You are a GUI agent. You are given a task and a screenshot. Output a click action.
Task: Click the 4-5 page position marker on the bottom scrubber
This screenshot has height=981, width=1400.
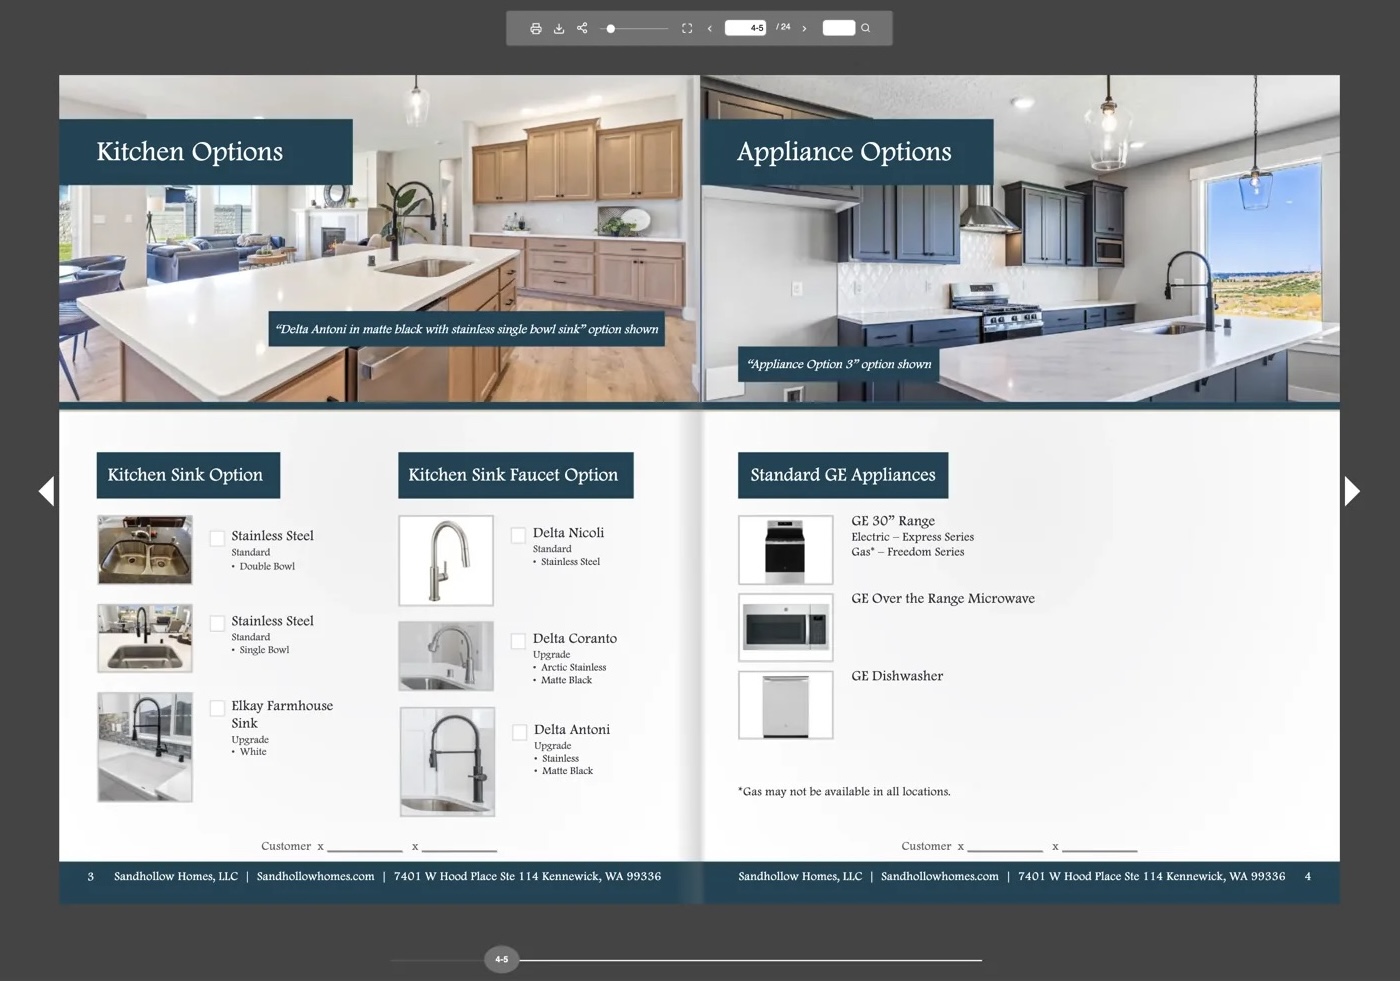[502, 959]
